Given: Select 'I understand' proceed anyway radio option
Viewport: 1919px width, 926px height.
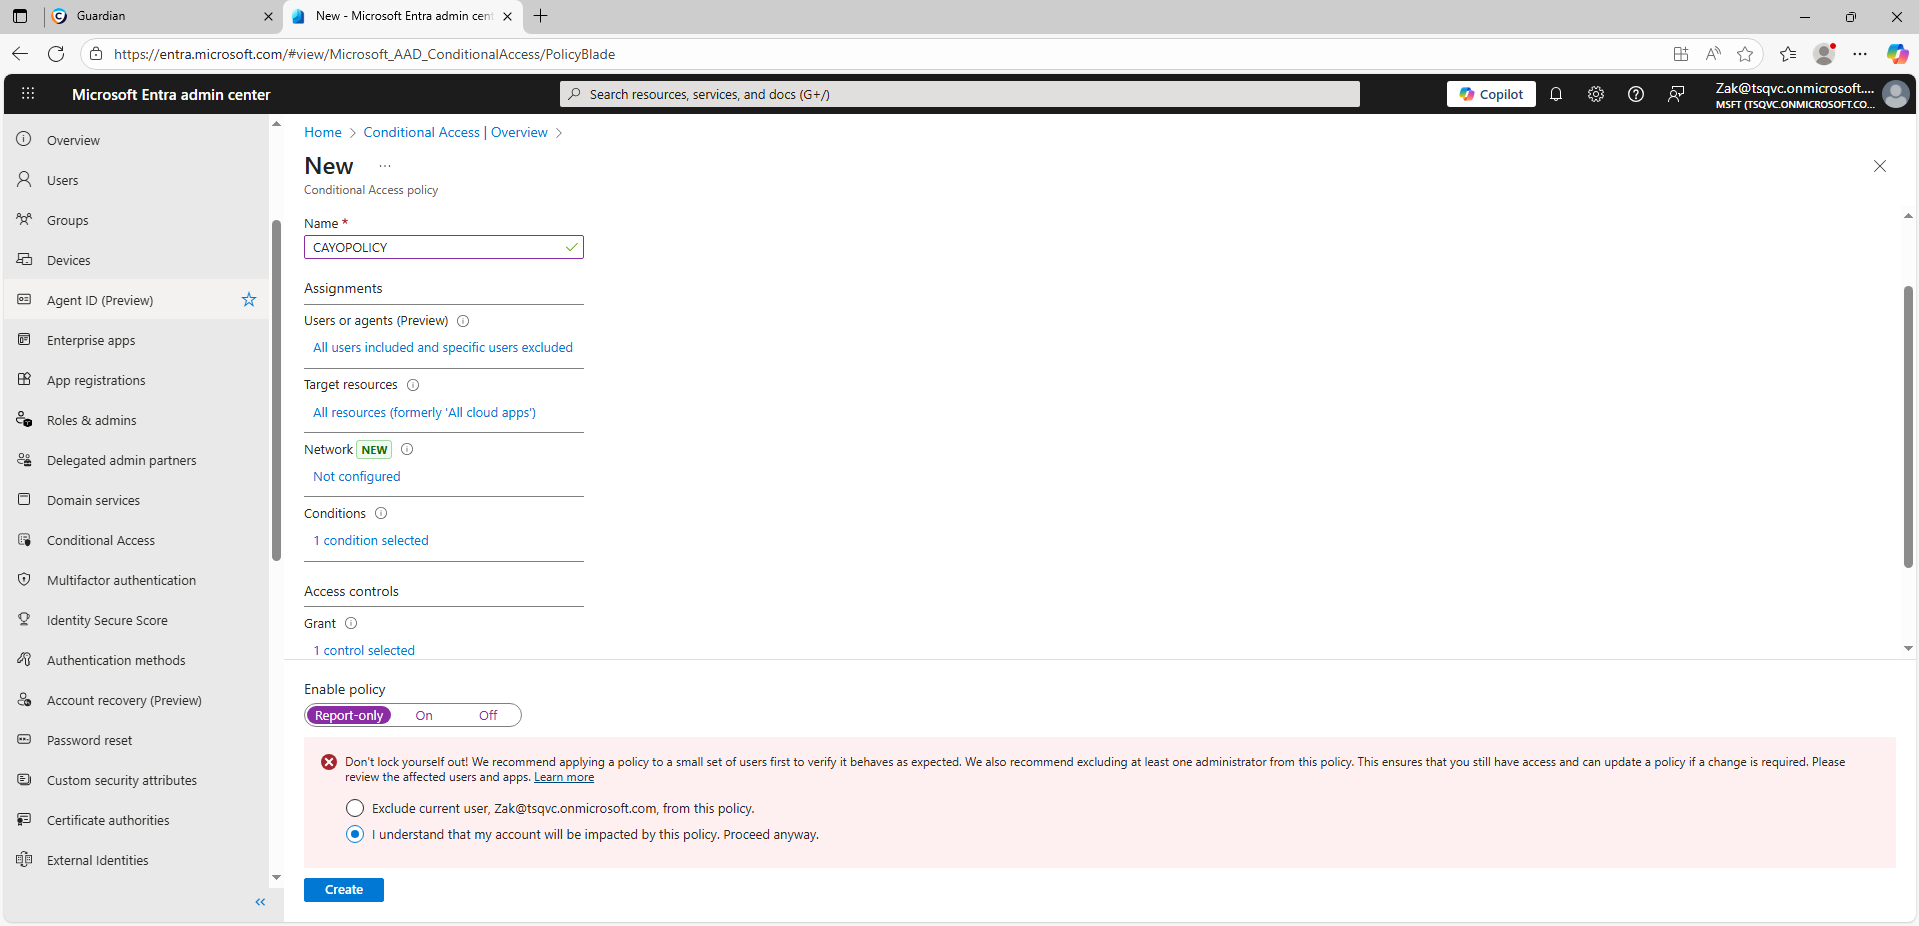Looking at the screenshot, I should (355, 834).
